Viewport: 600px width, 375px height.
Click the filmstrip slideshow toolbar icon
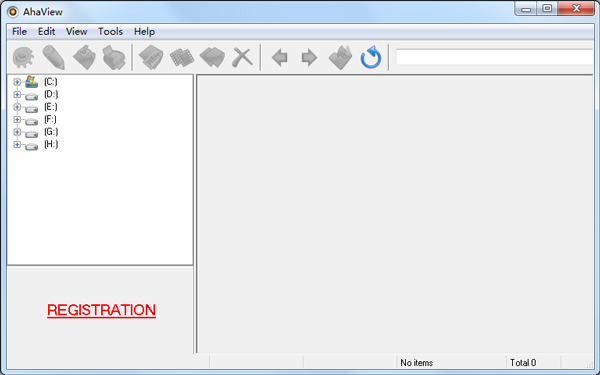(x=182, y=58)
